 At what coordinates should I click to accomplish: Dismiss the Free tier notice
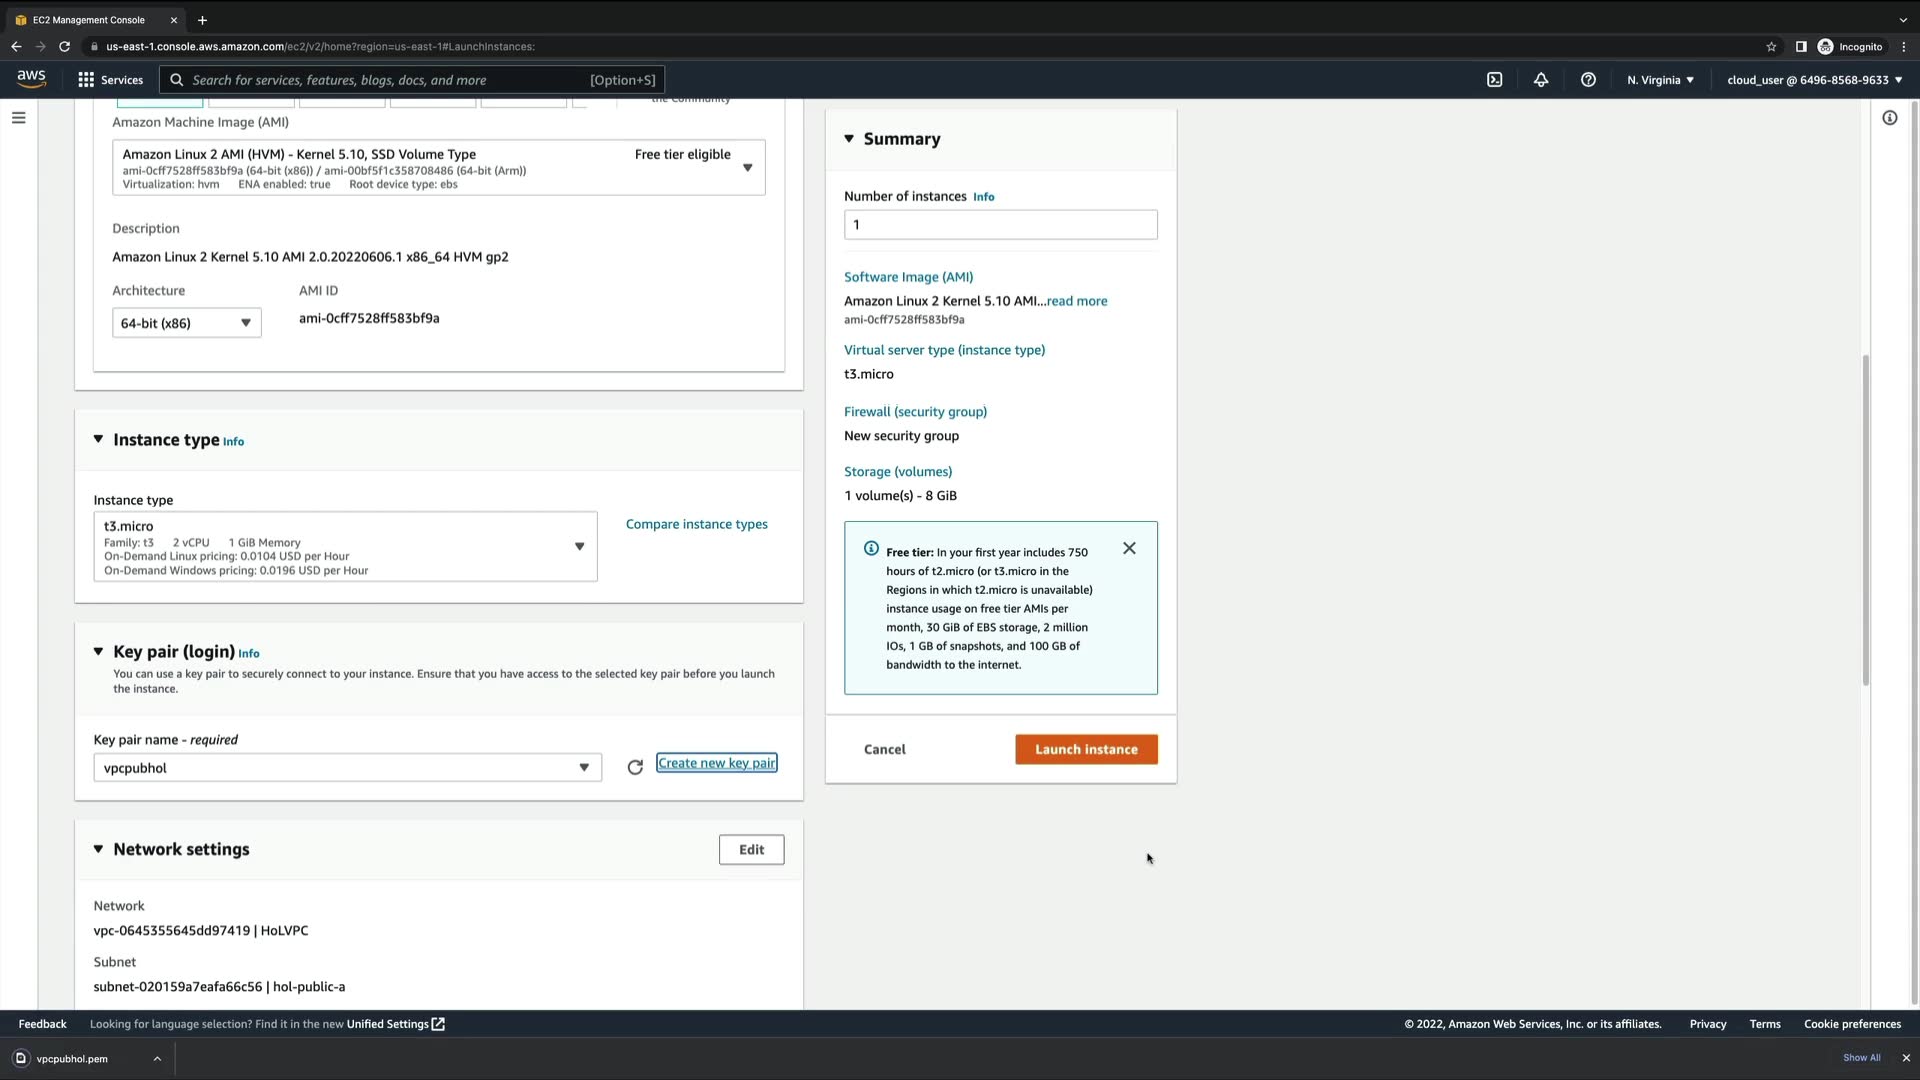coord(1129,548)
